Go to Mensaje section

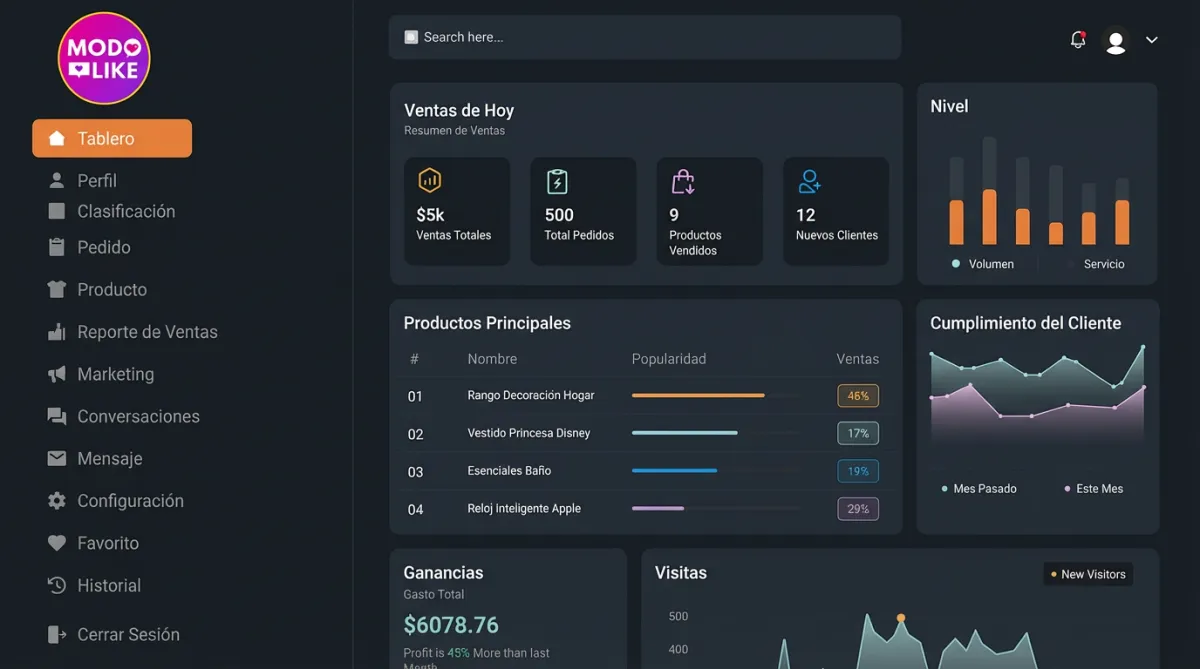110,458
